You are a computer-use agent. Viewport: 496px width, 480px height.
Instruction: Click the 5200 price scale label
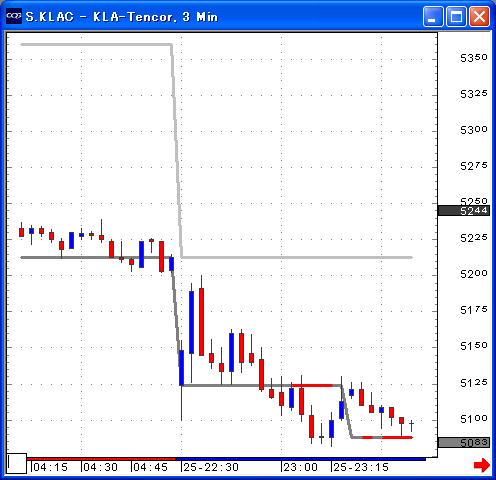[474, 274]
